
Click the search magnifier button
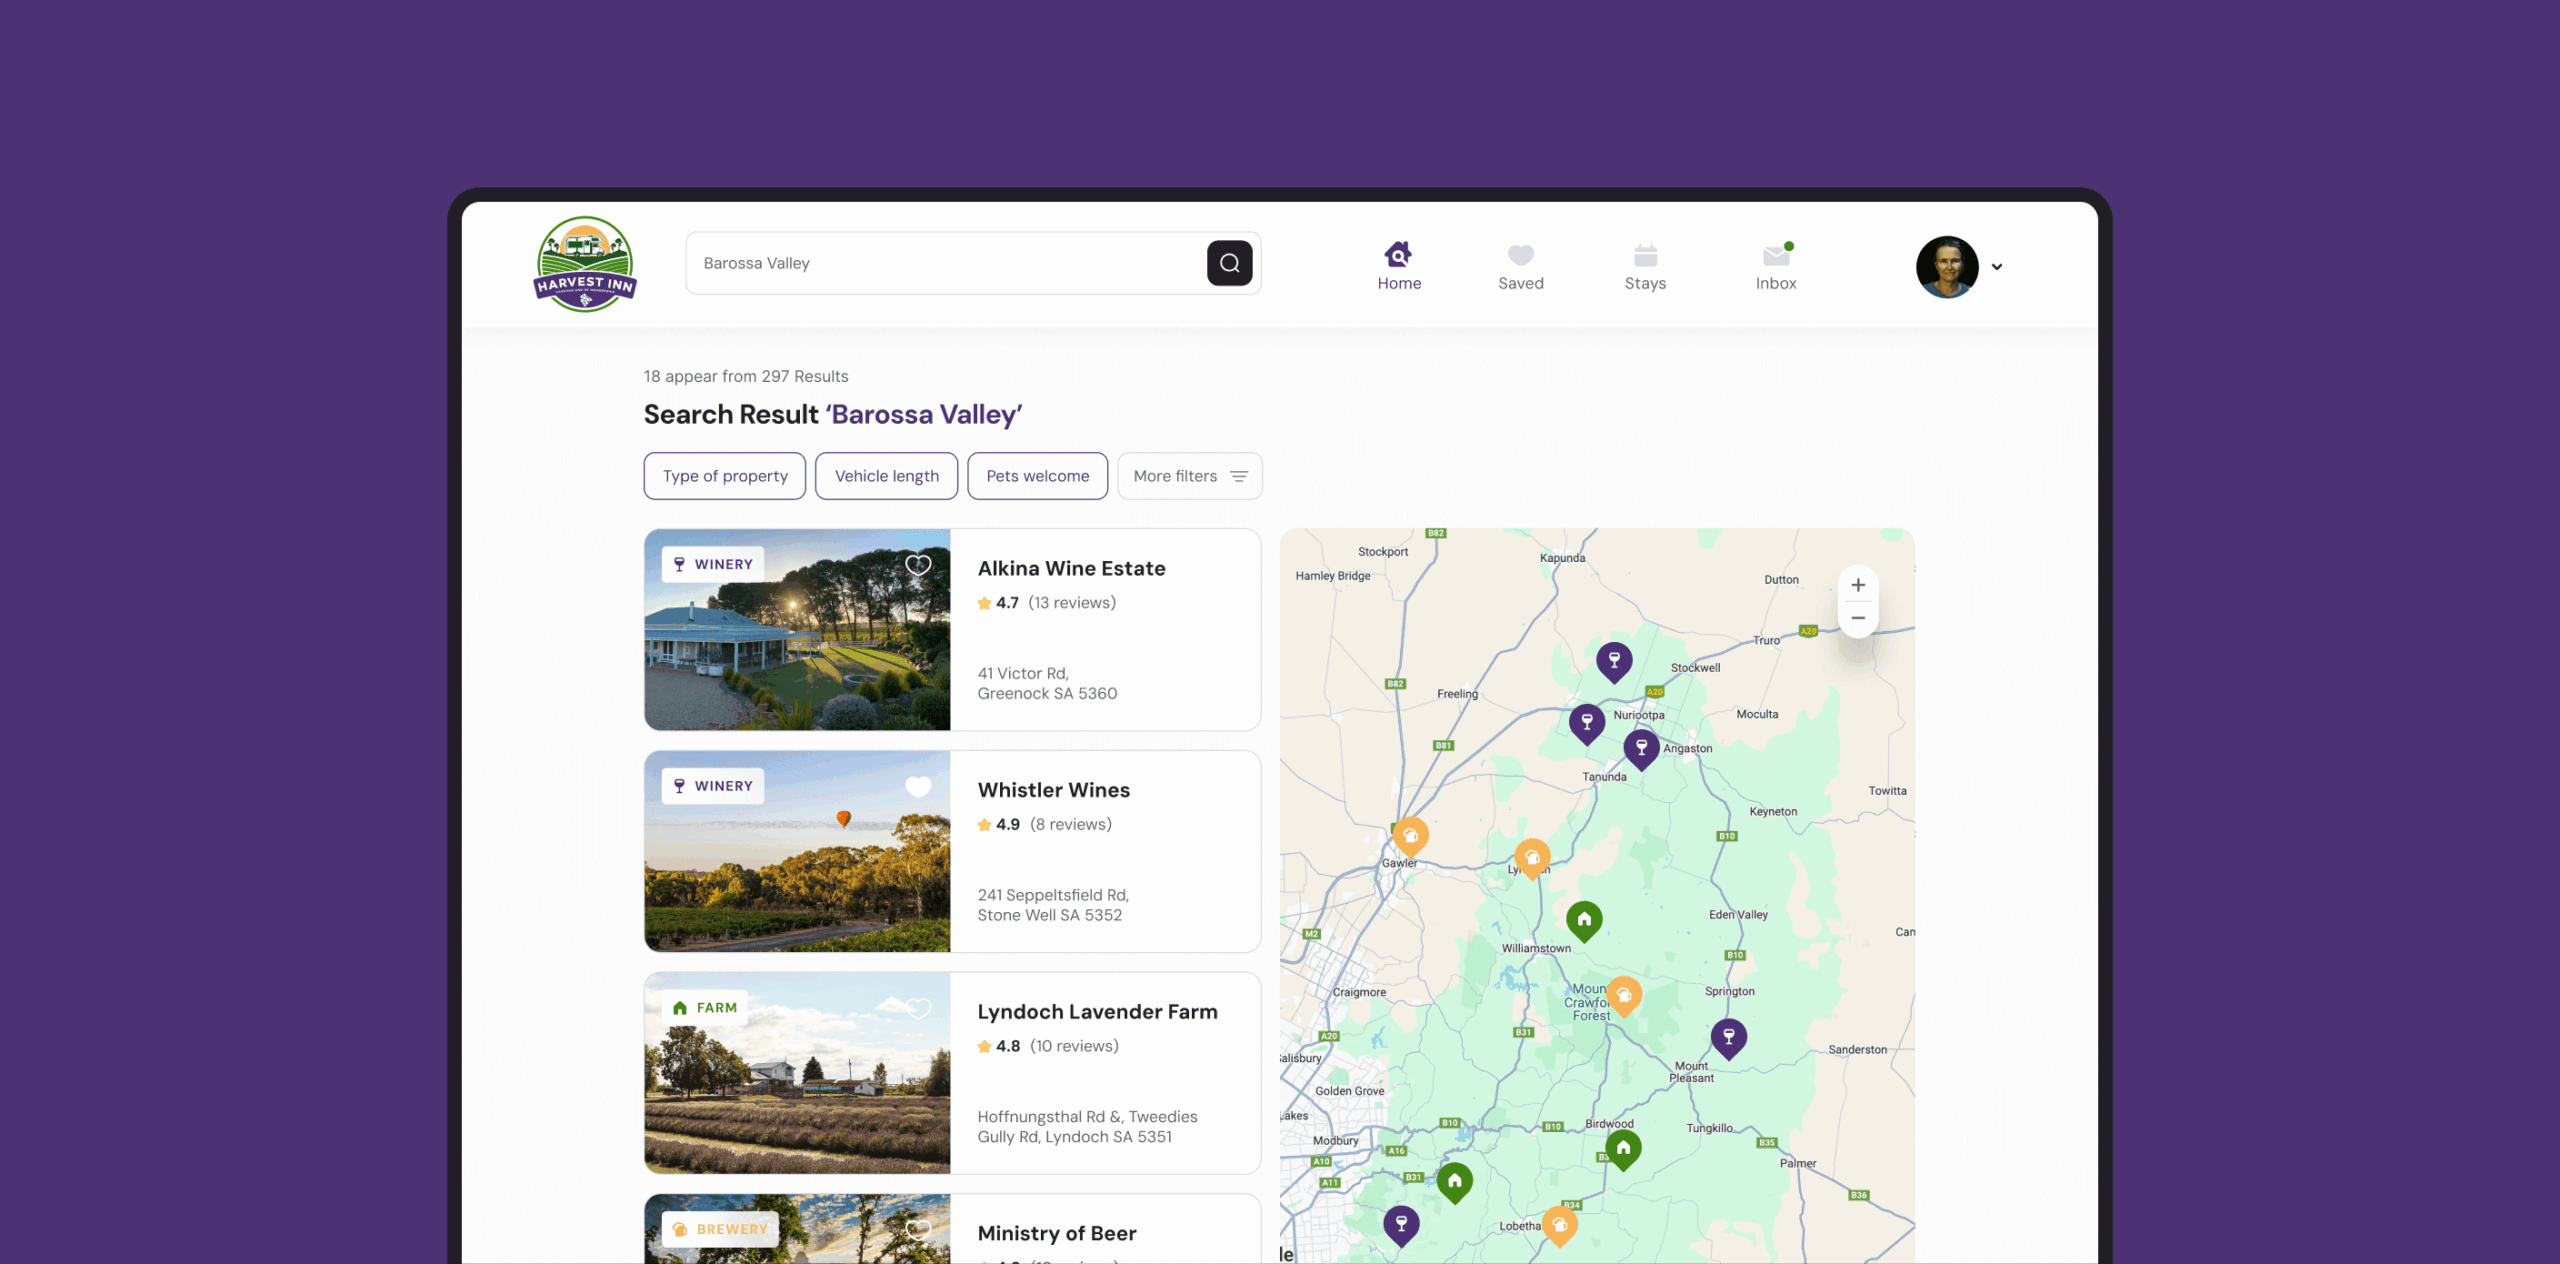1229,263
